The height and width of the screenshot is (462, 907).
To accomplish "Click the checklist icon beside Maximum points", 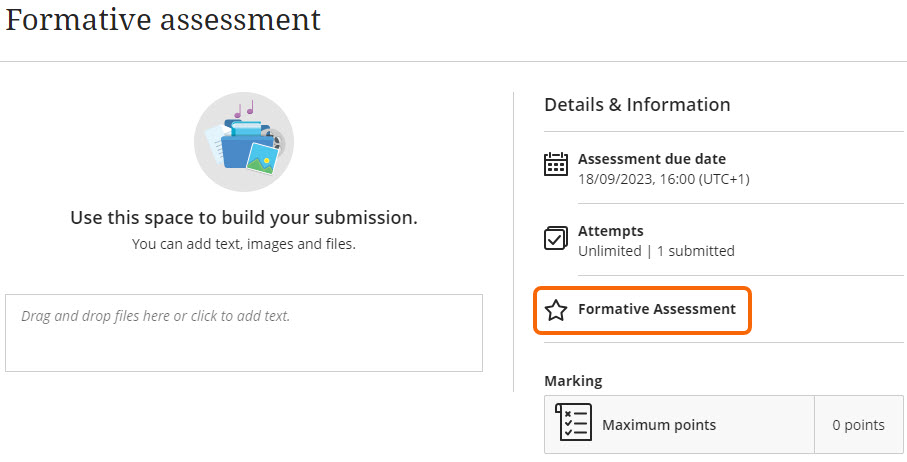I will tap(574, 424).
